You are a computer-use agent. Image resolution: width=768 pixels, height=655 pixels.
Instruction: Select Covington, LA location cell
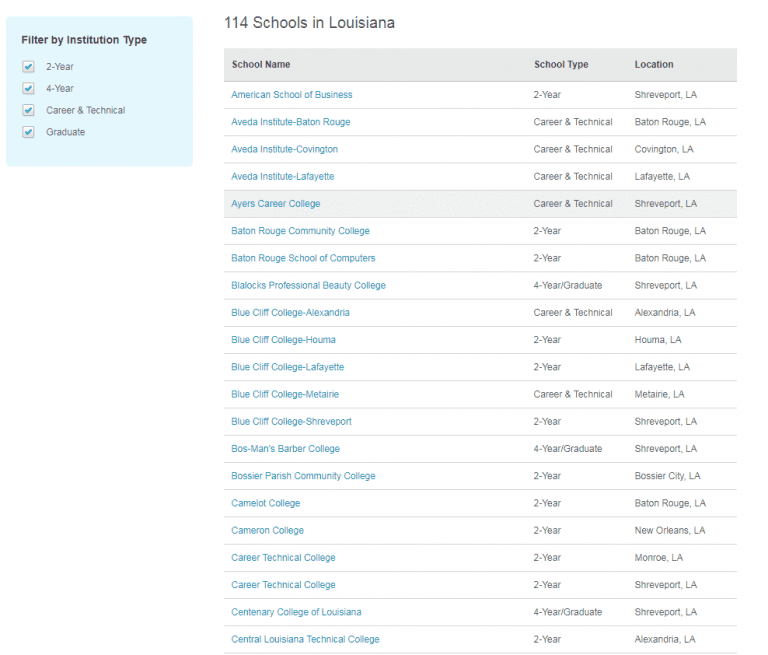coord(664,149)
